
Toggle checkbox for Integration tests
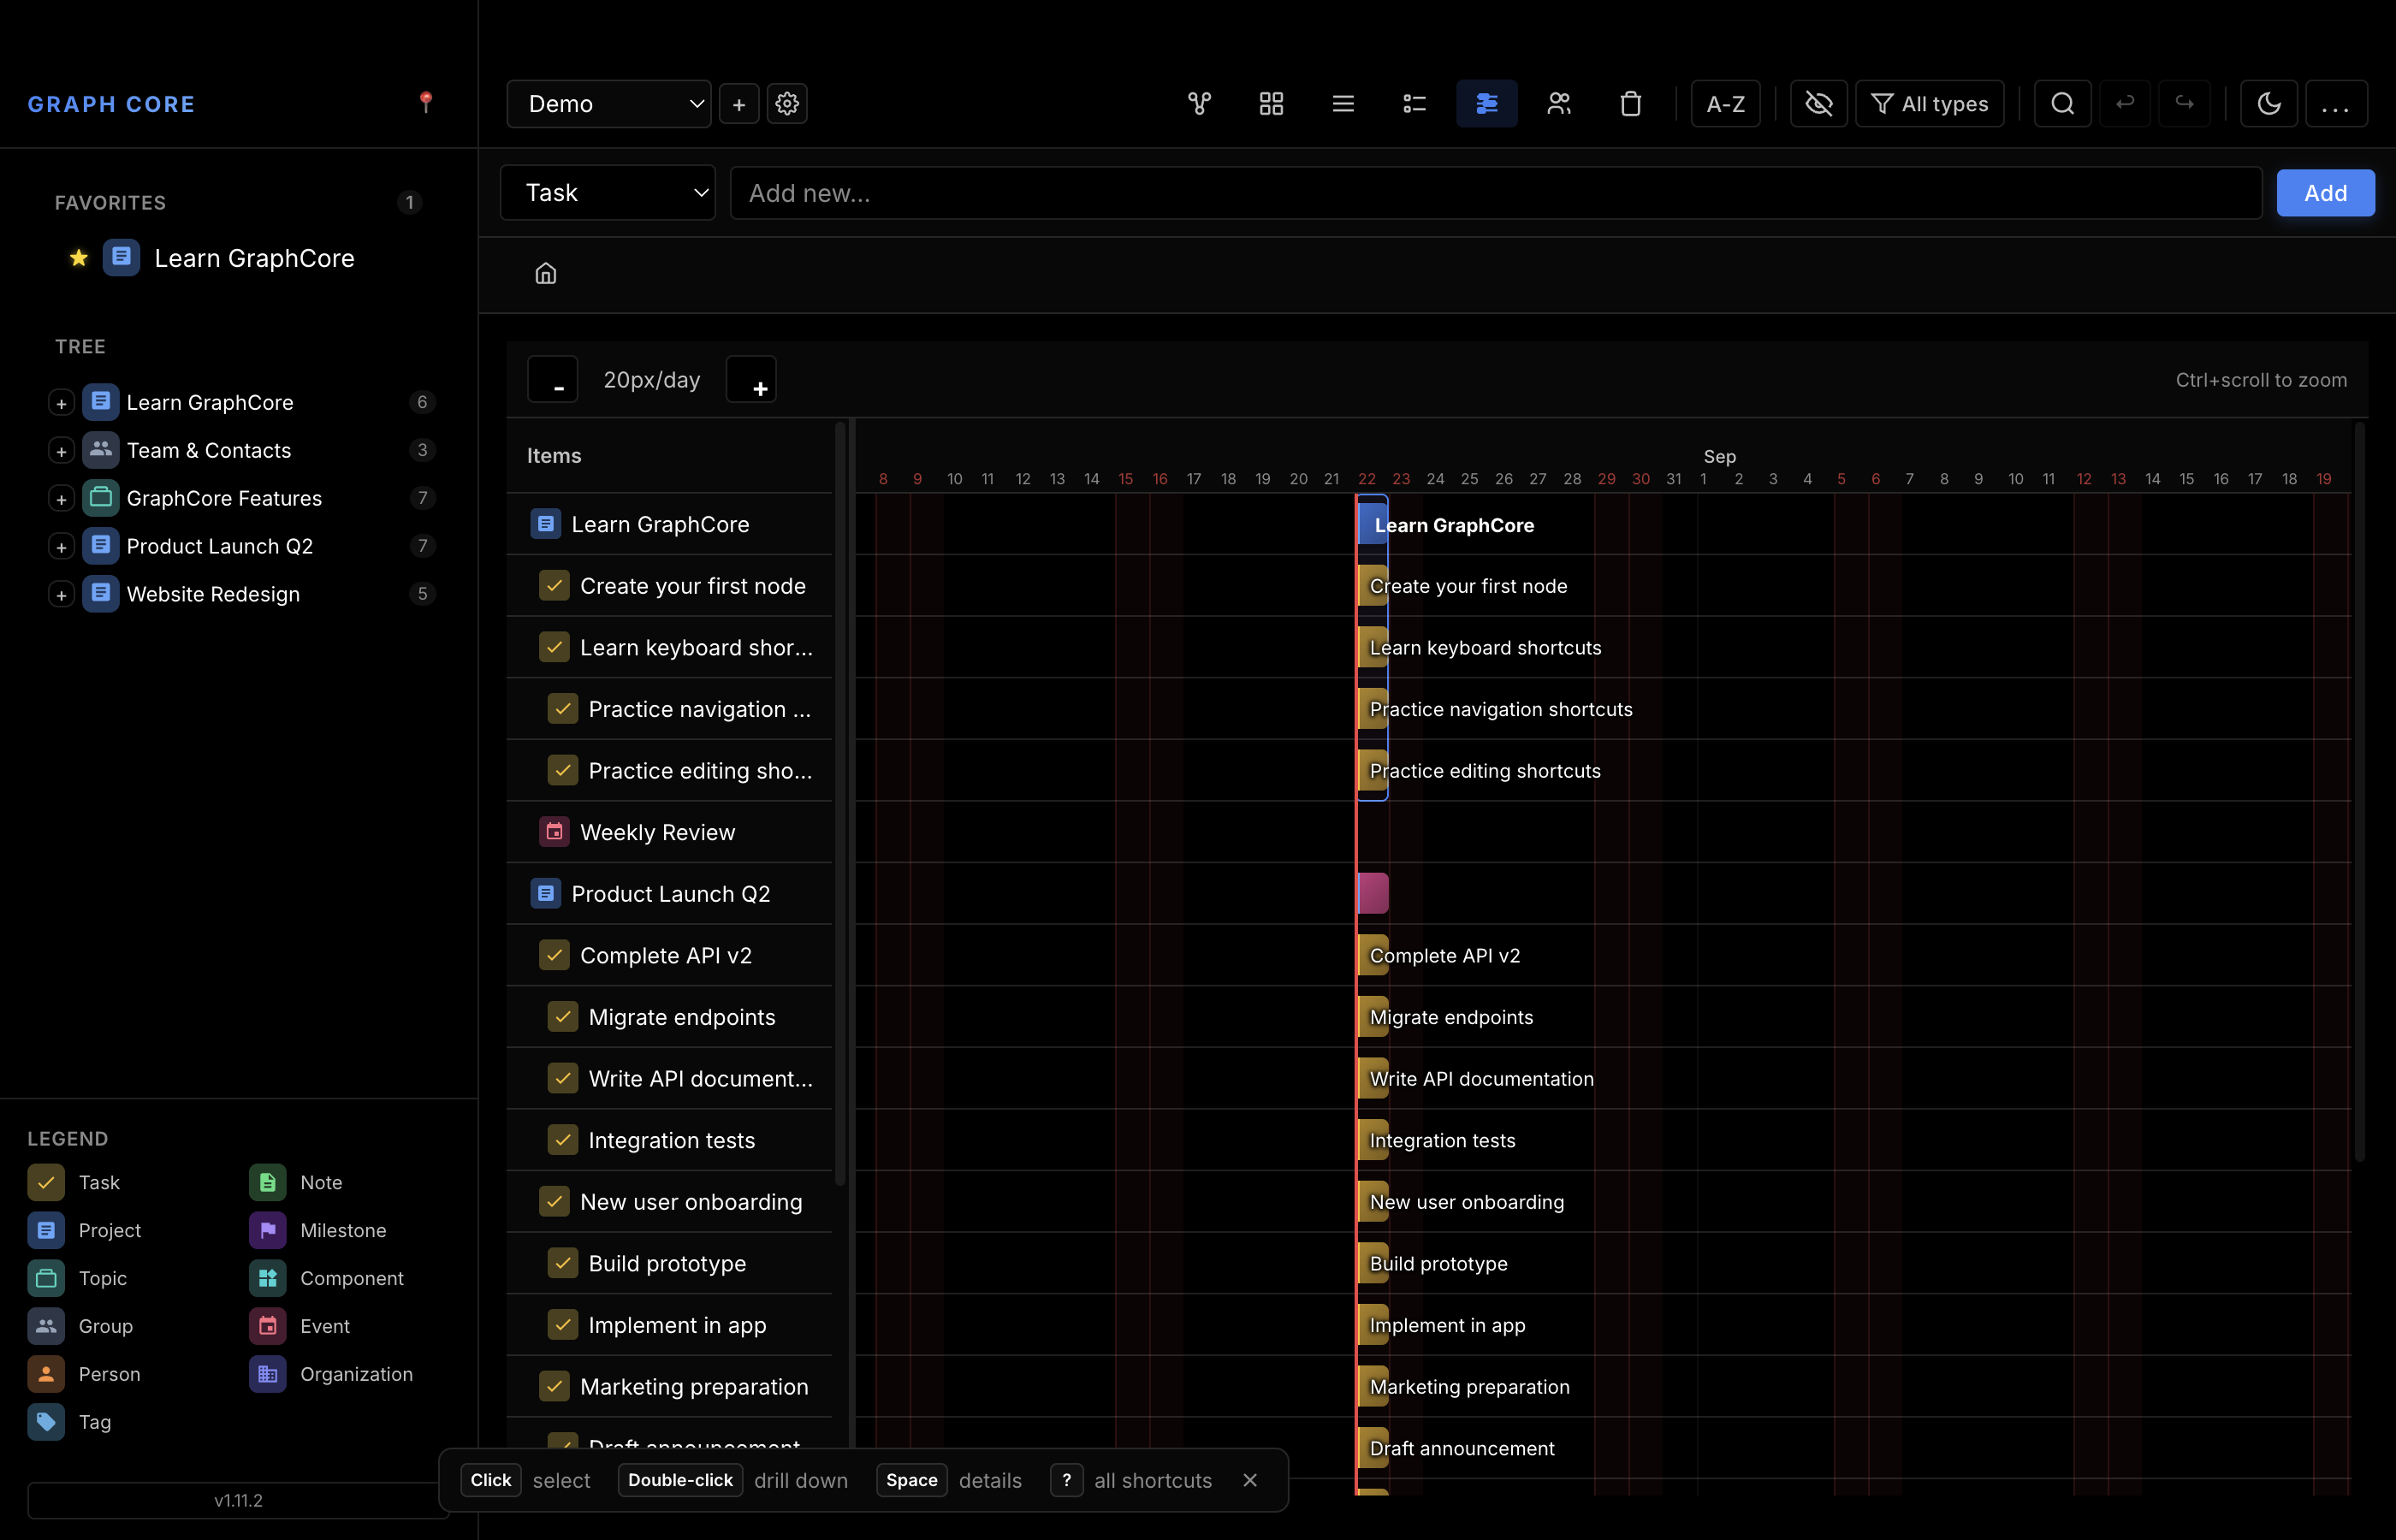tap(563, 1140)
